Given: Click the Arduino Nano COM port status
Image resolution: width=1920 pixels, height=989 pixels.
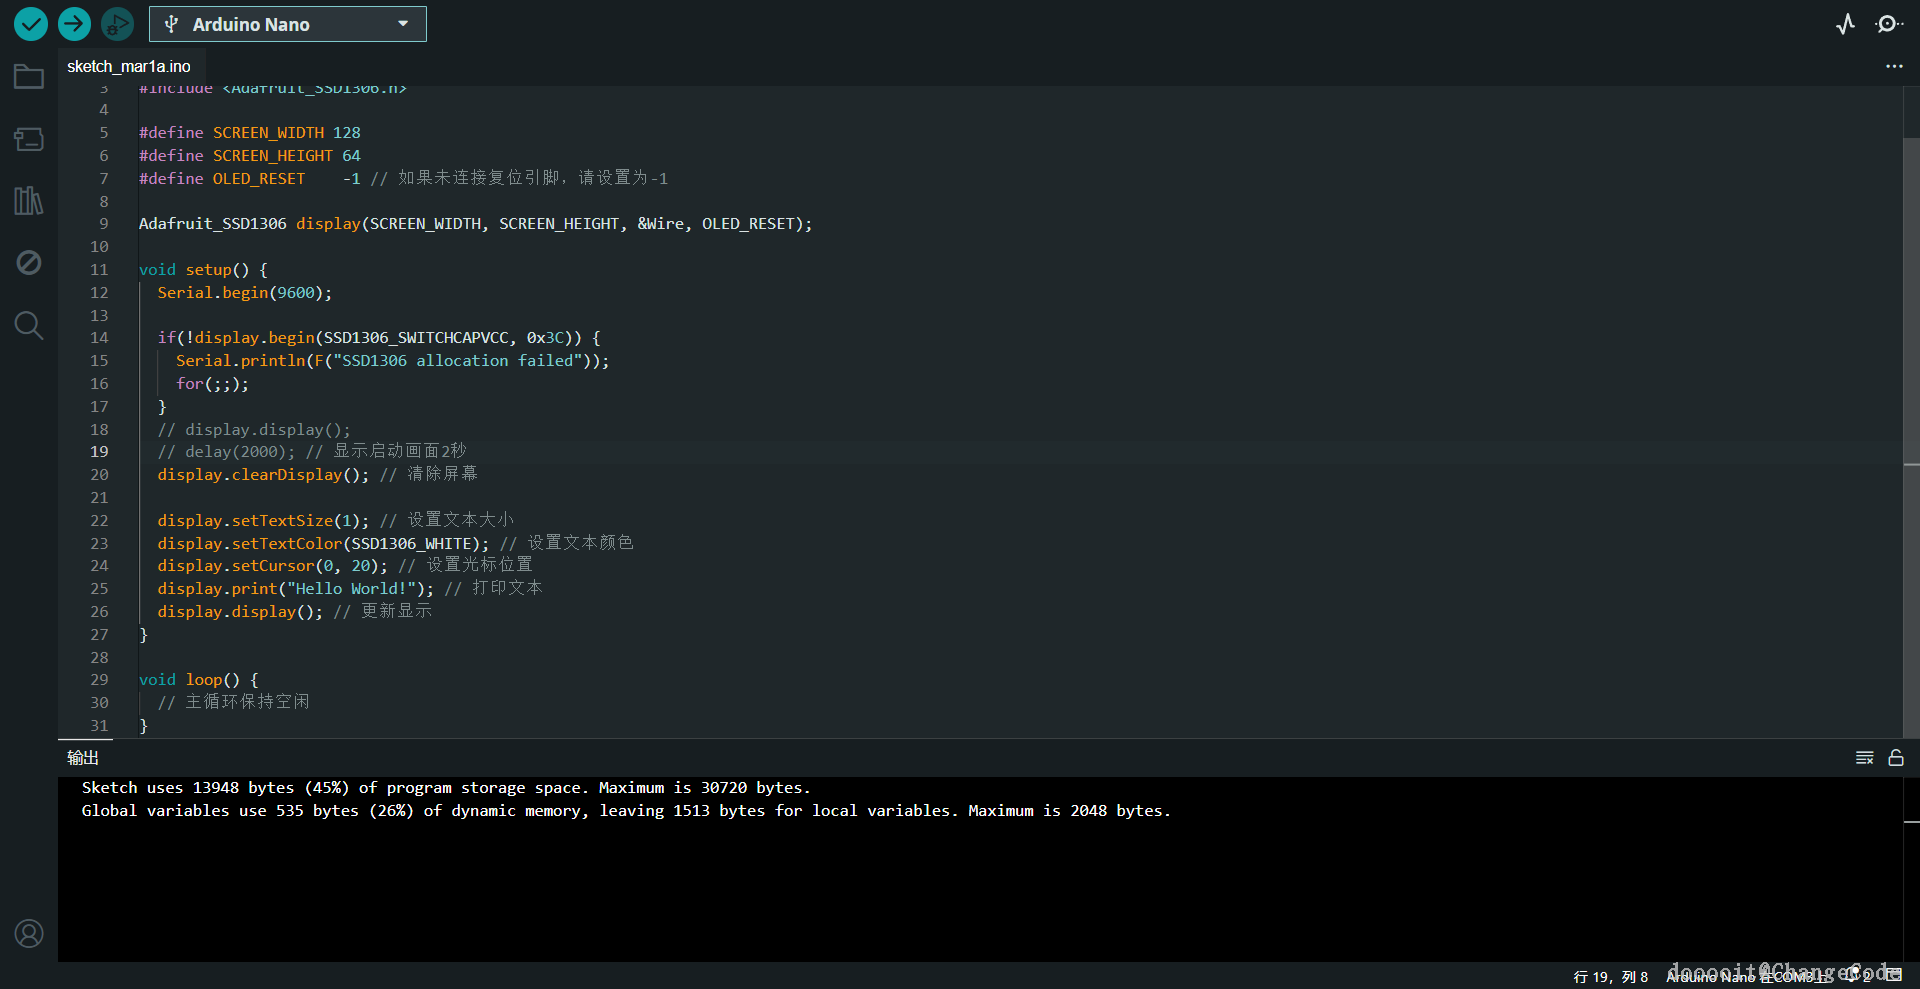Looking at the screenshot, I should (x=1748, y=977).
